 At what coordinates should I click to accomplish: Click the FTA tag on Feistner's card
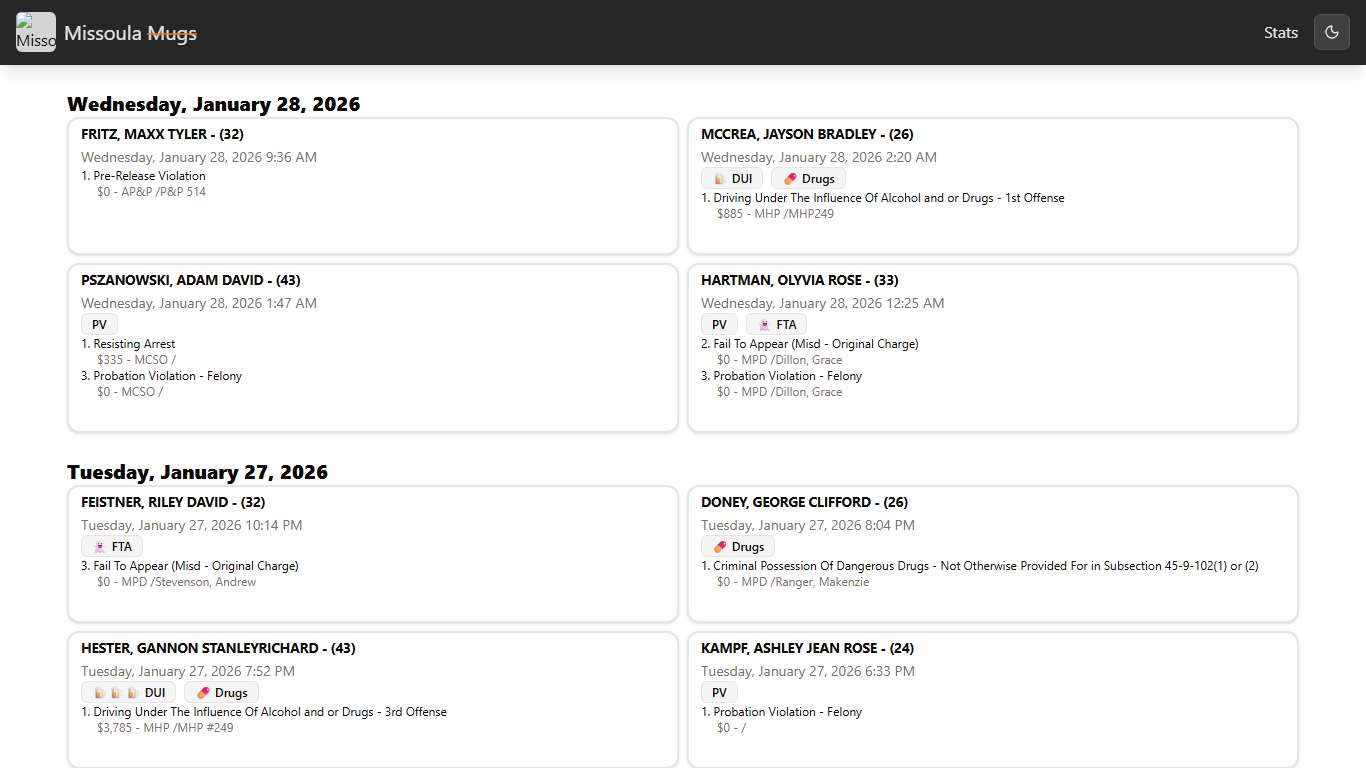click(x=112, y=547)
